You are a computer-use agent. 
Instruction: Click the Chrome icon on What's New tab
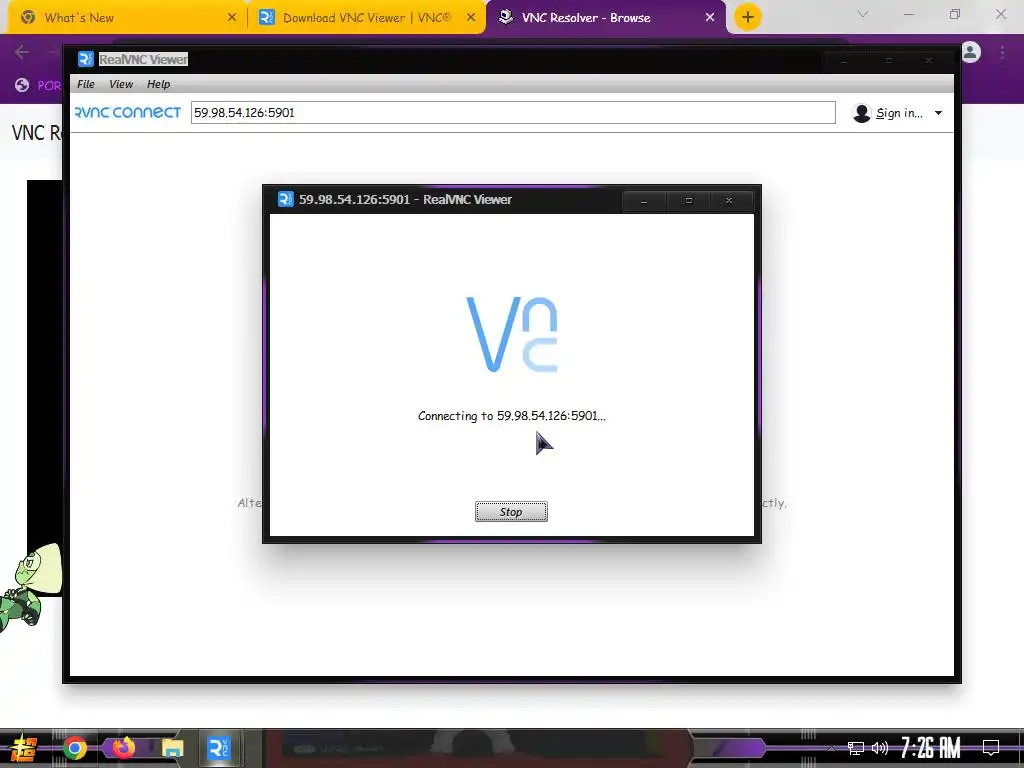[28, 18]
